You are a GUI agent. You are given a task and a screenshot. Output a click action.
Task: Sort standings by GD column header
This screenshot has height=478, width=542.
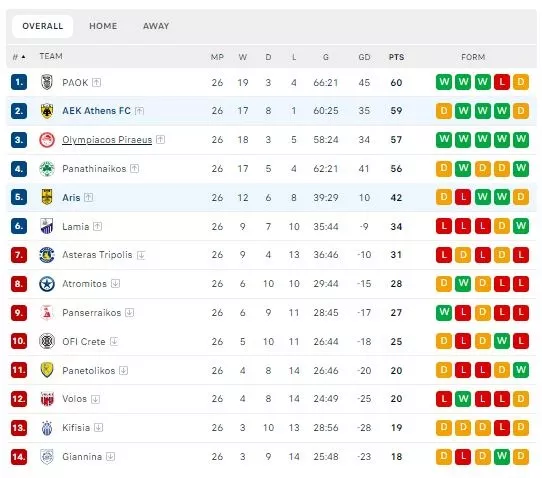click(x=364, y=57)
